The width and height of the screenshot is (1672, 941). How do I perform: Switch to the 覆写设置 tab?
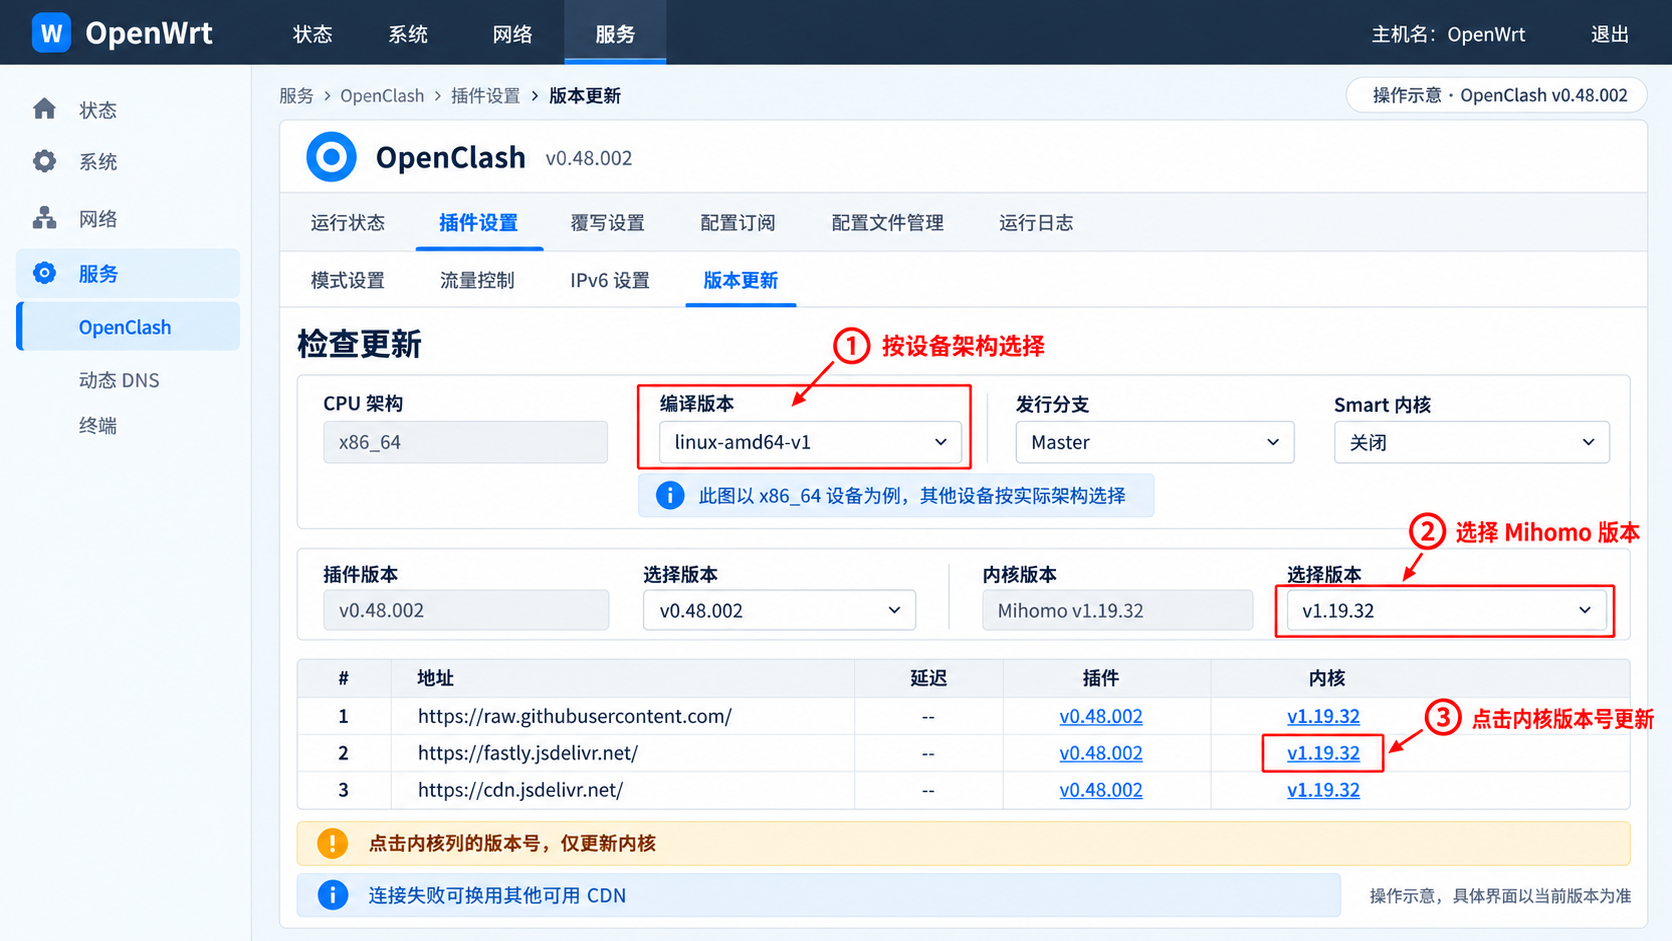607,222
